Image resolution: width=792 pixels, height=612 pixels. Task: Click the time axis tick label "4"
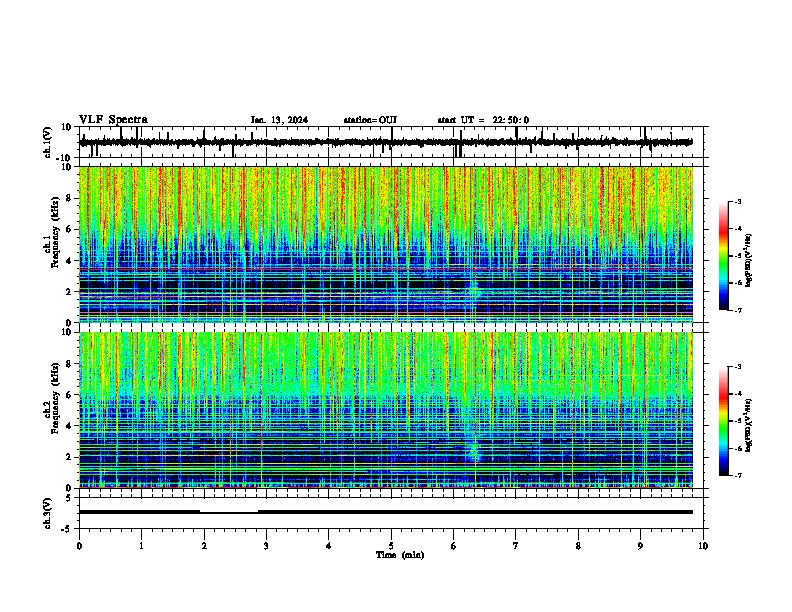tap(329, 546)
